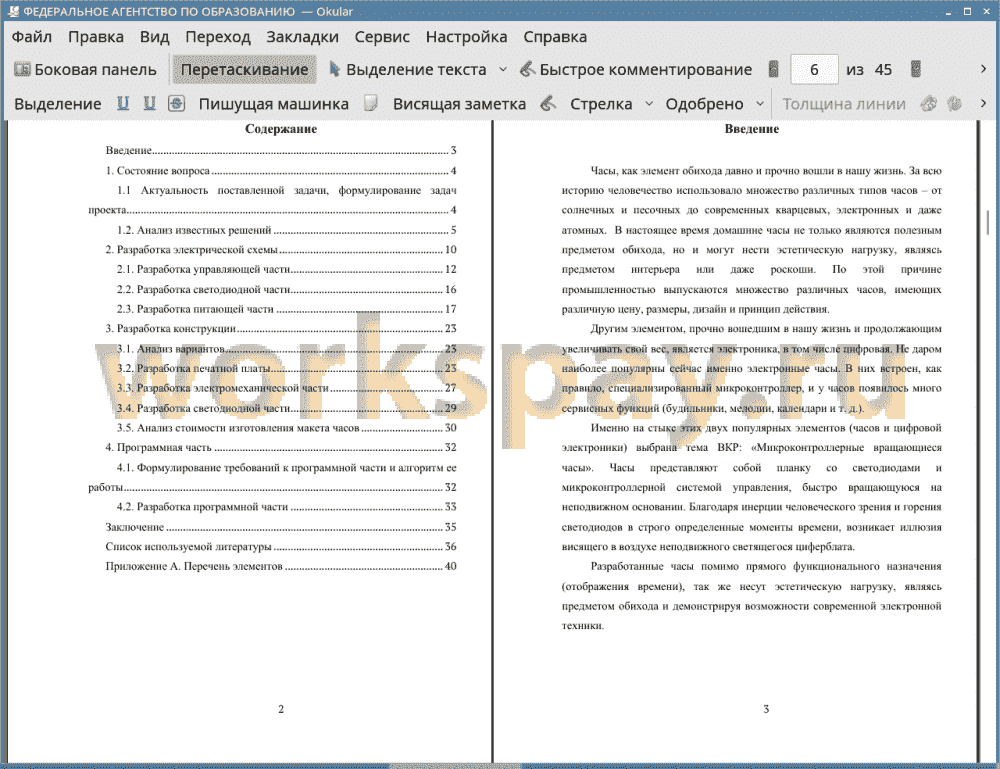Click the vertical scrollbar handle
Viewport: 1000px width, 769px height.
tap(988, 223)
